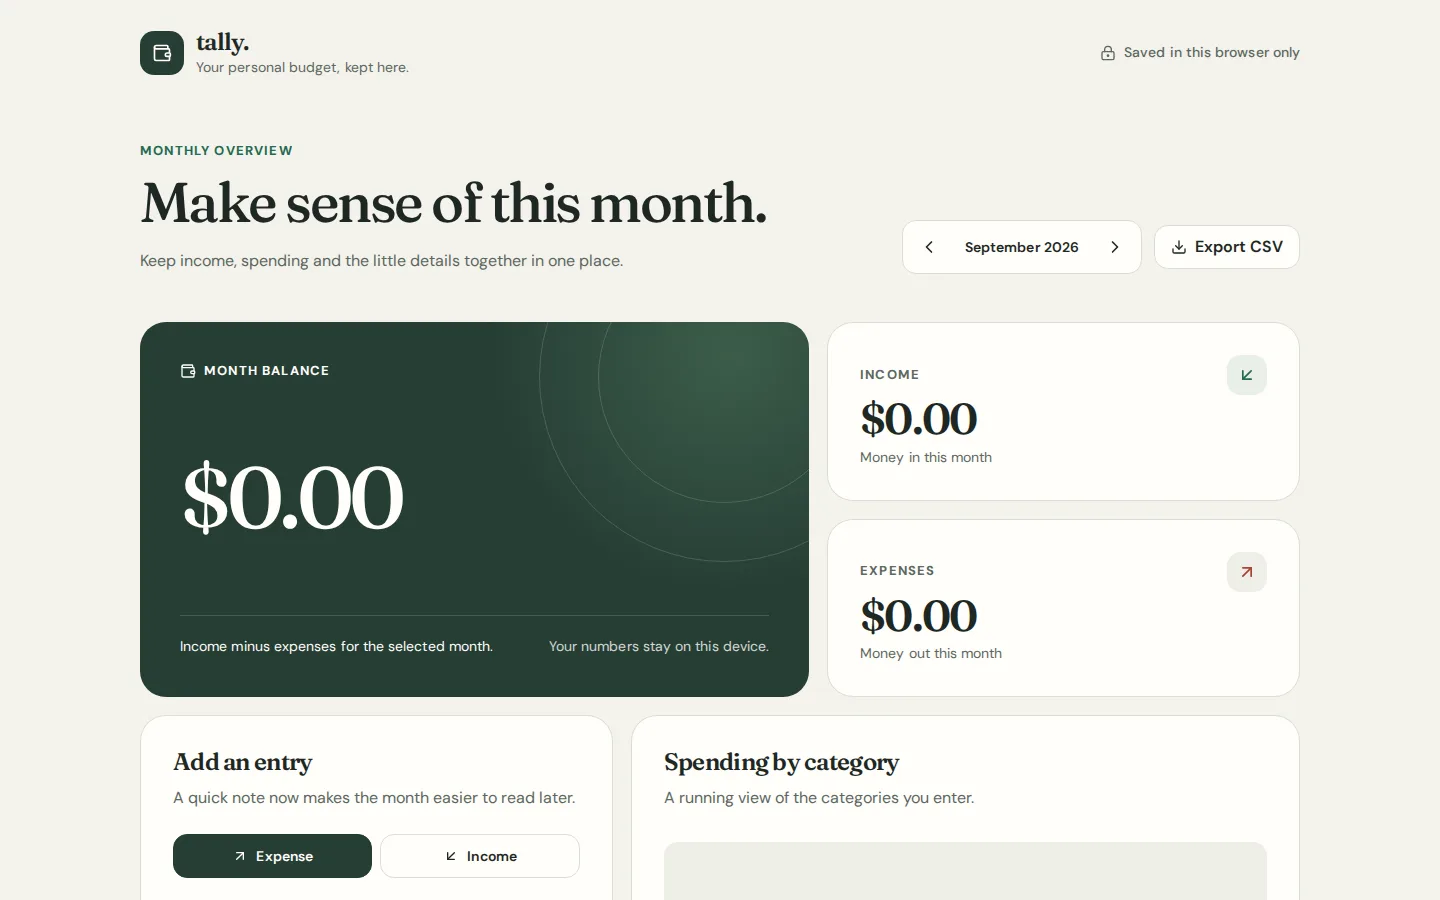
Task: Select the Expense entry type toggle
Action: click(272, 856)
